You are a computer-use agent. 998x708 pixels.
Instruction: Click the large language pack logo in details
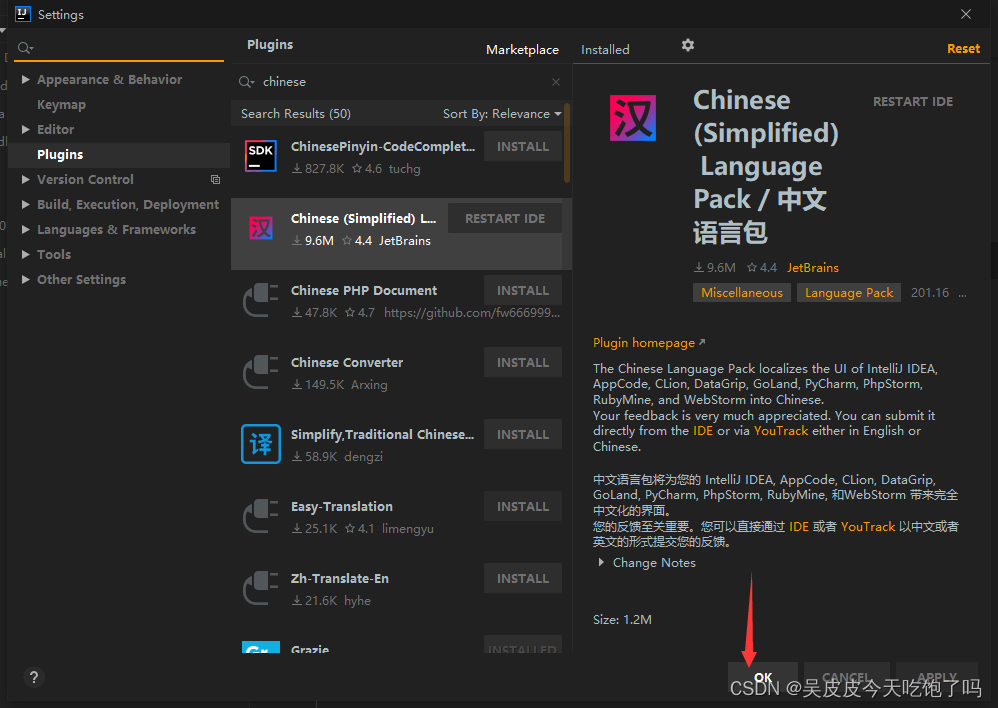pos(633,118)
